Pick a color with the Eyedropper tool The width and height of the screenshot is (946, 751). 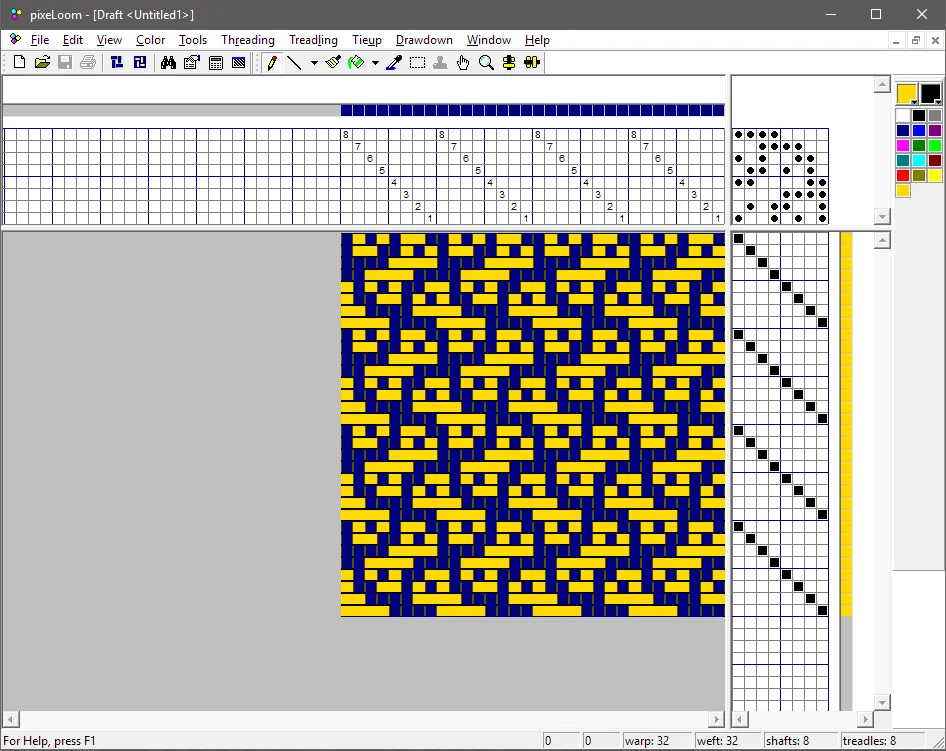coord(393,62)
